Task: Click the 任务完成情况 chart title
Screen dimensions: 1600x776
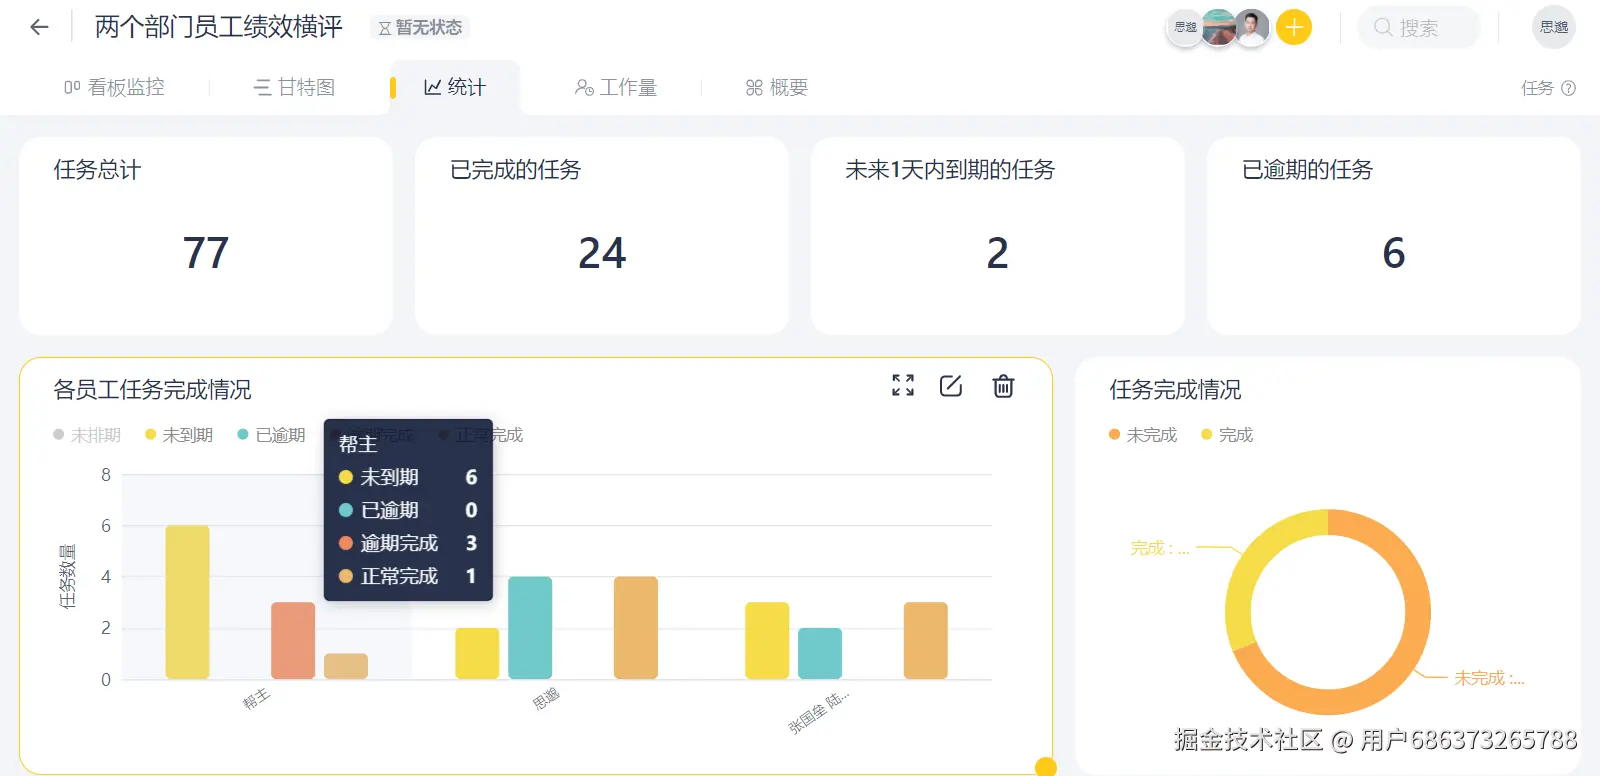Action: pos(1175,389)
